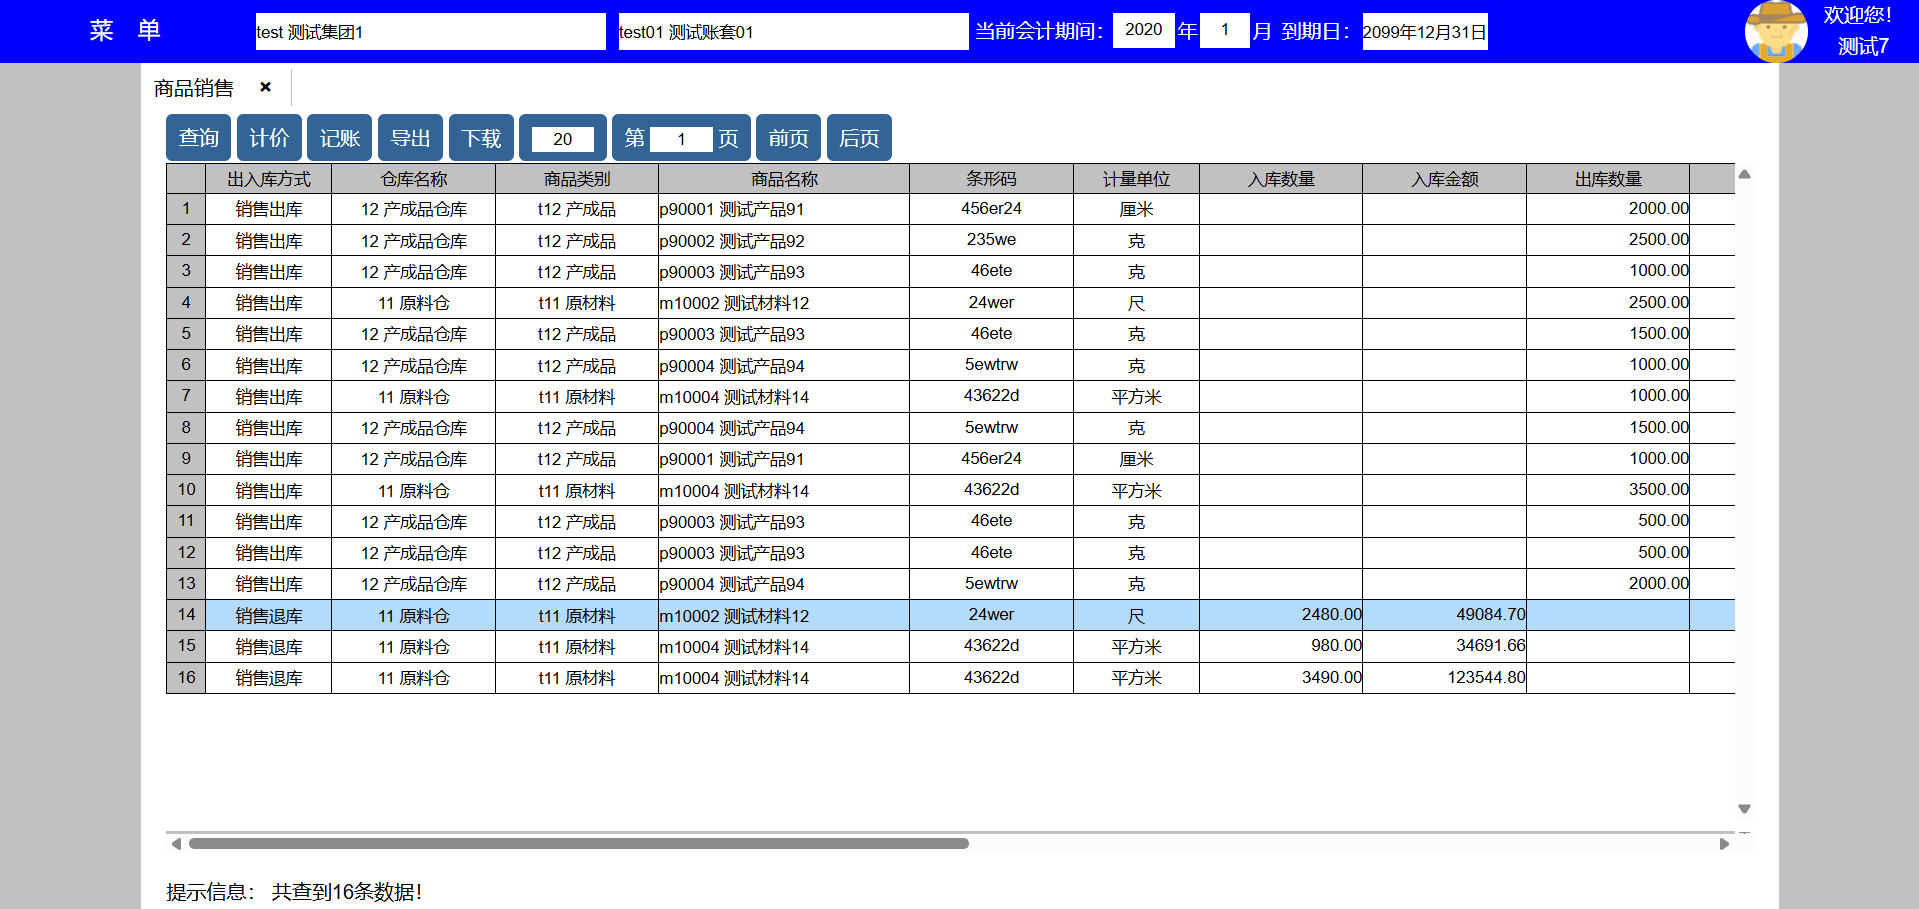Open the test01 测试账套01 account selector
This screenshot has width=1919, height=909.
tap(792, 32)
